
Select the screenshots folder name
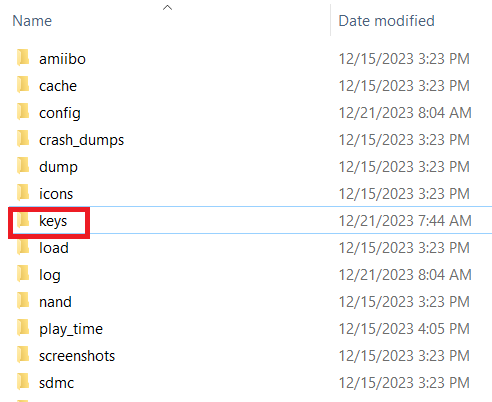tap(77, 356)
